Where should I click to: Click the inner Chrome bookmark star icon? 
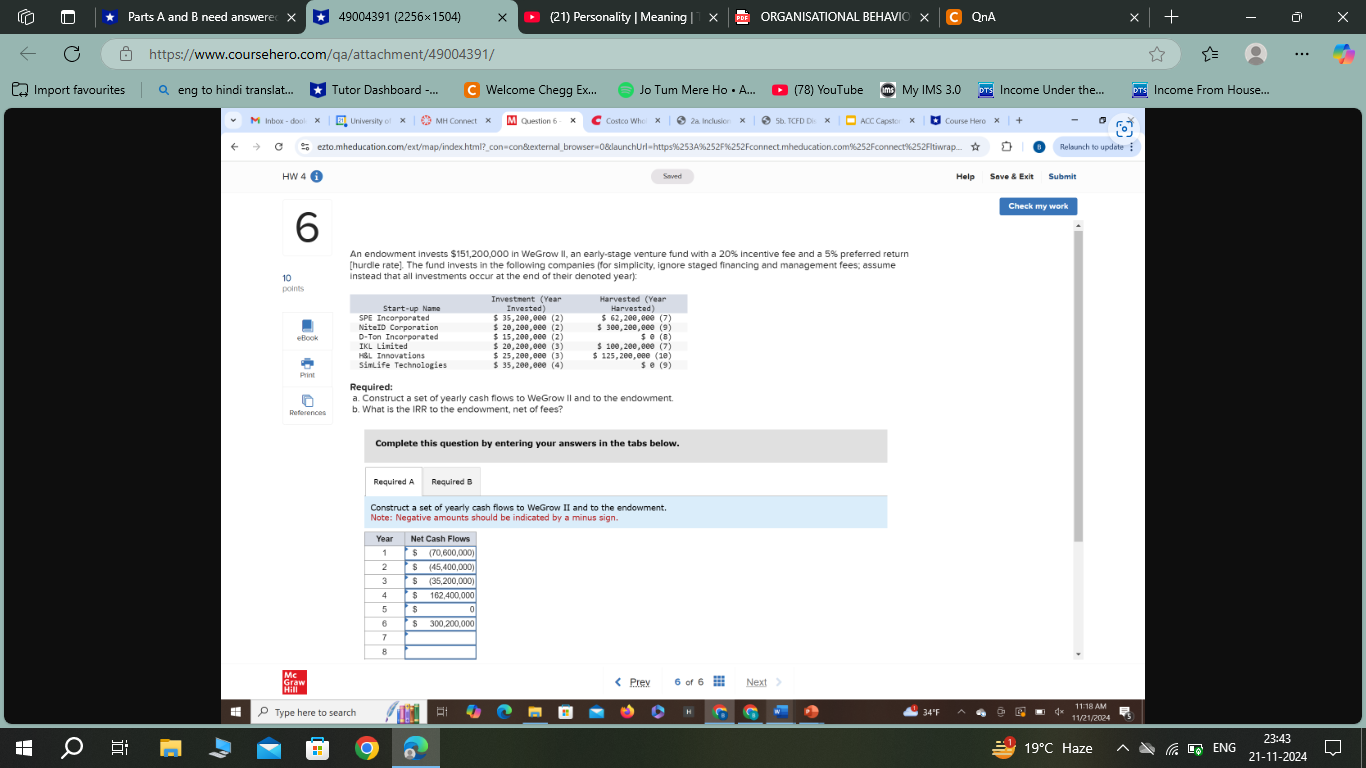975,147
